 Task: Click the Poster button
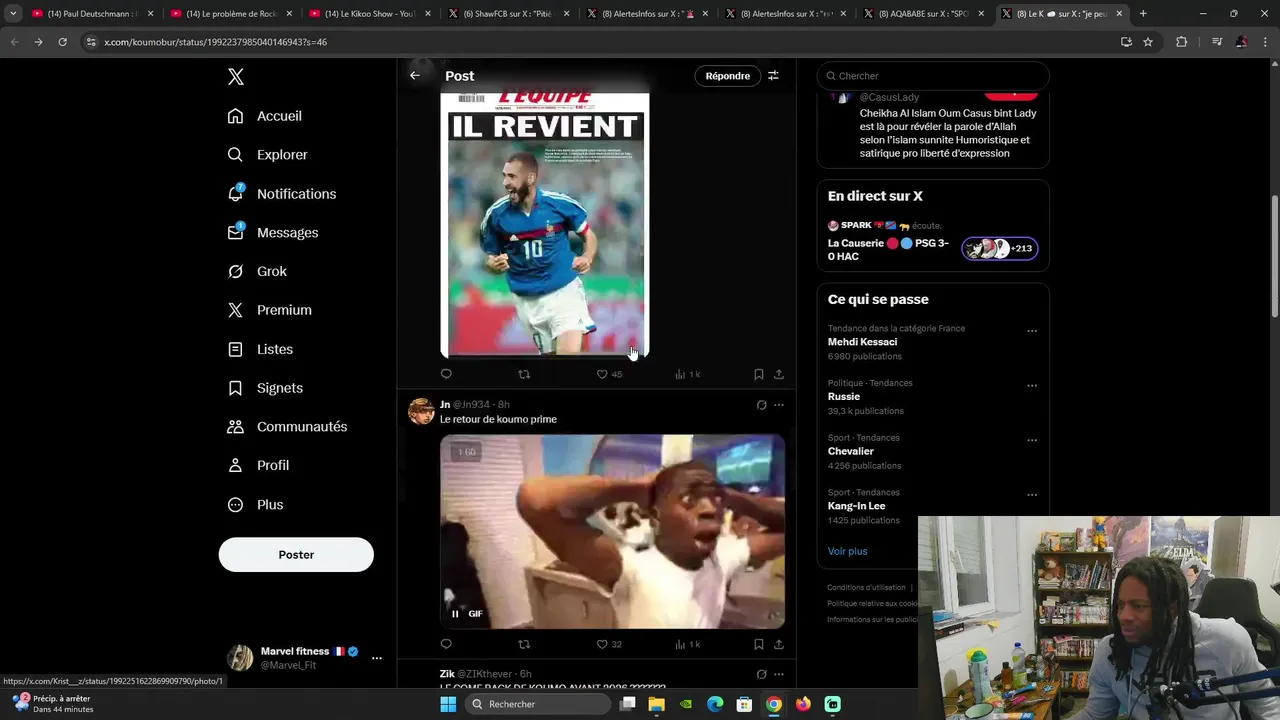click(296, 555)
